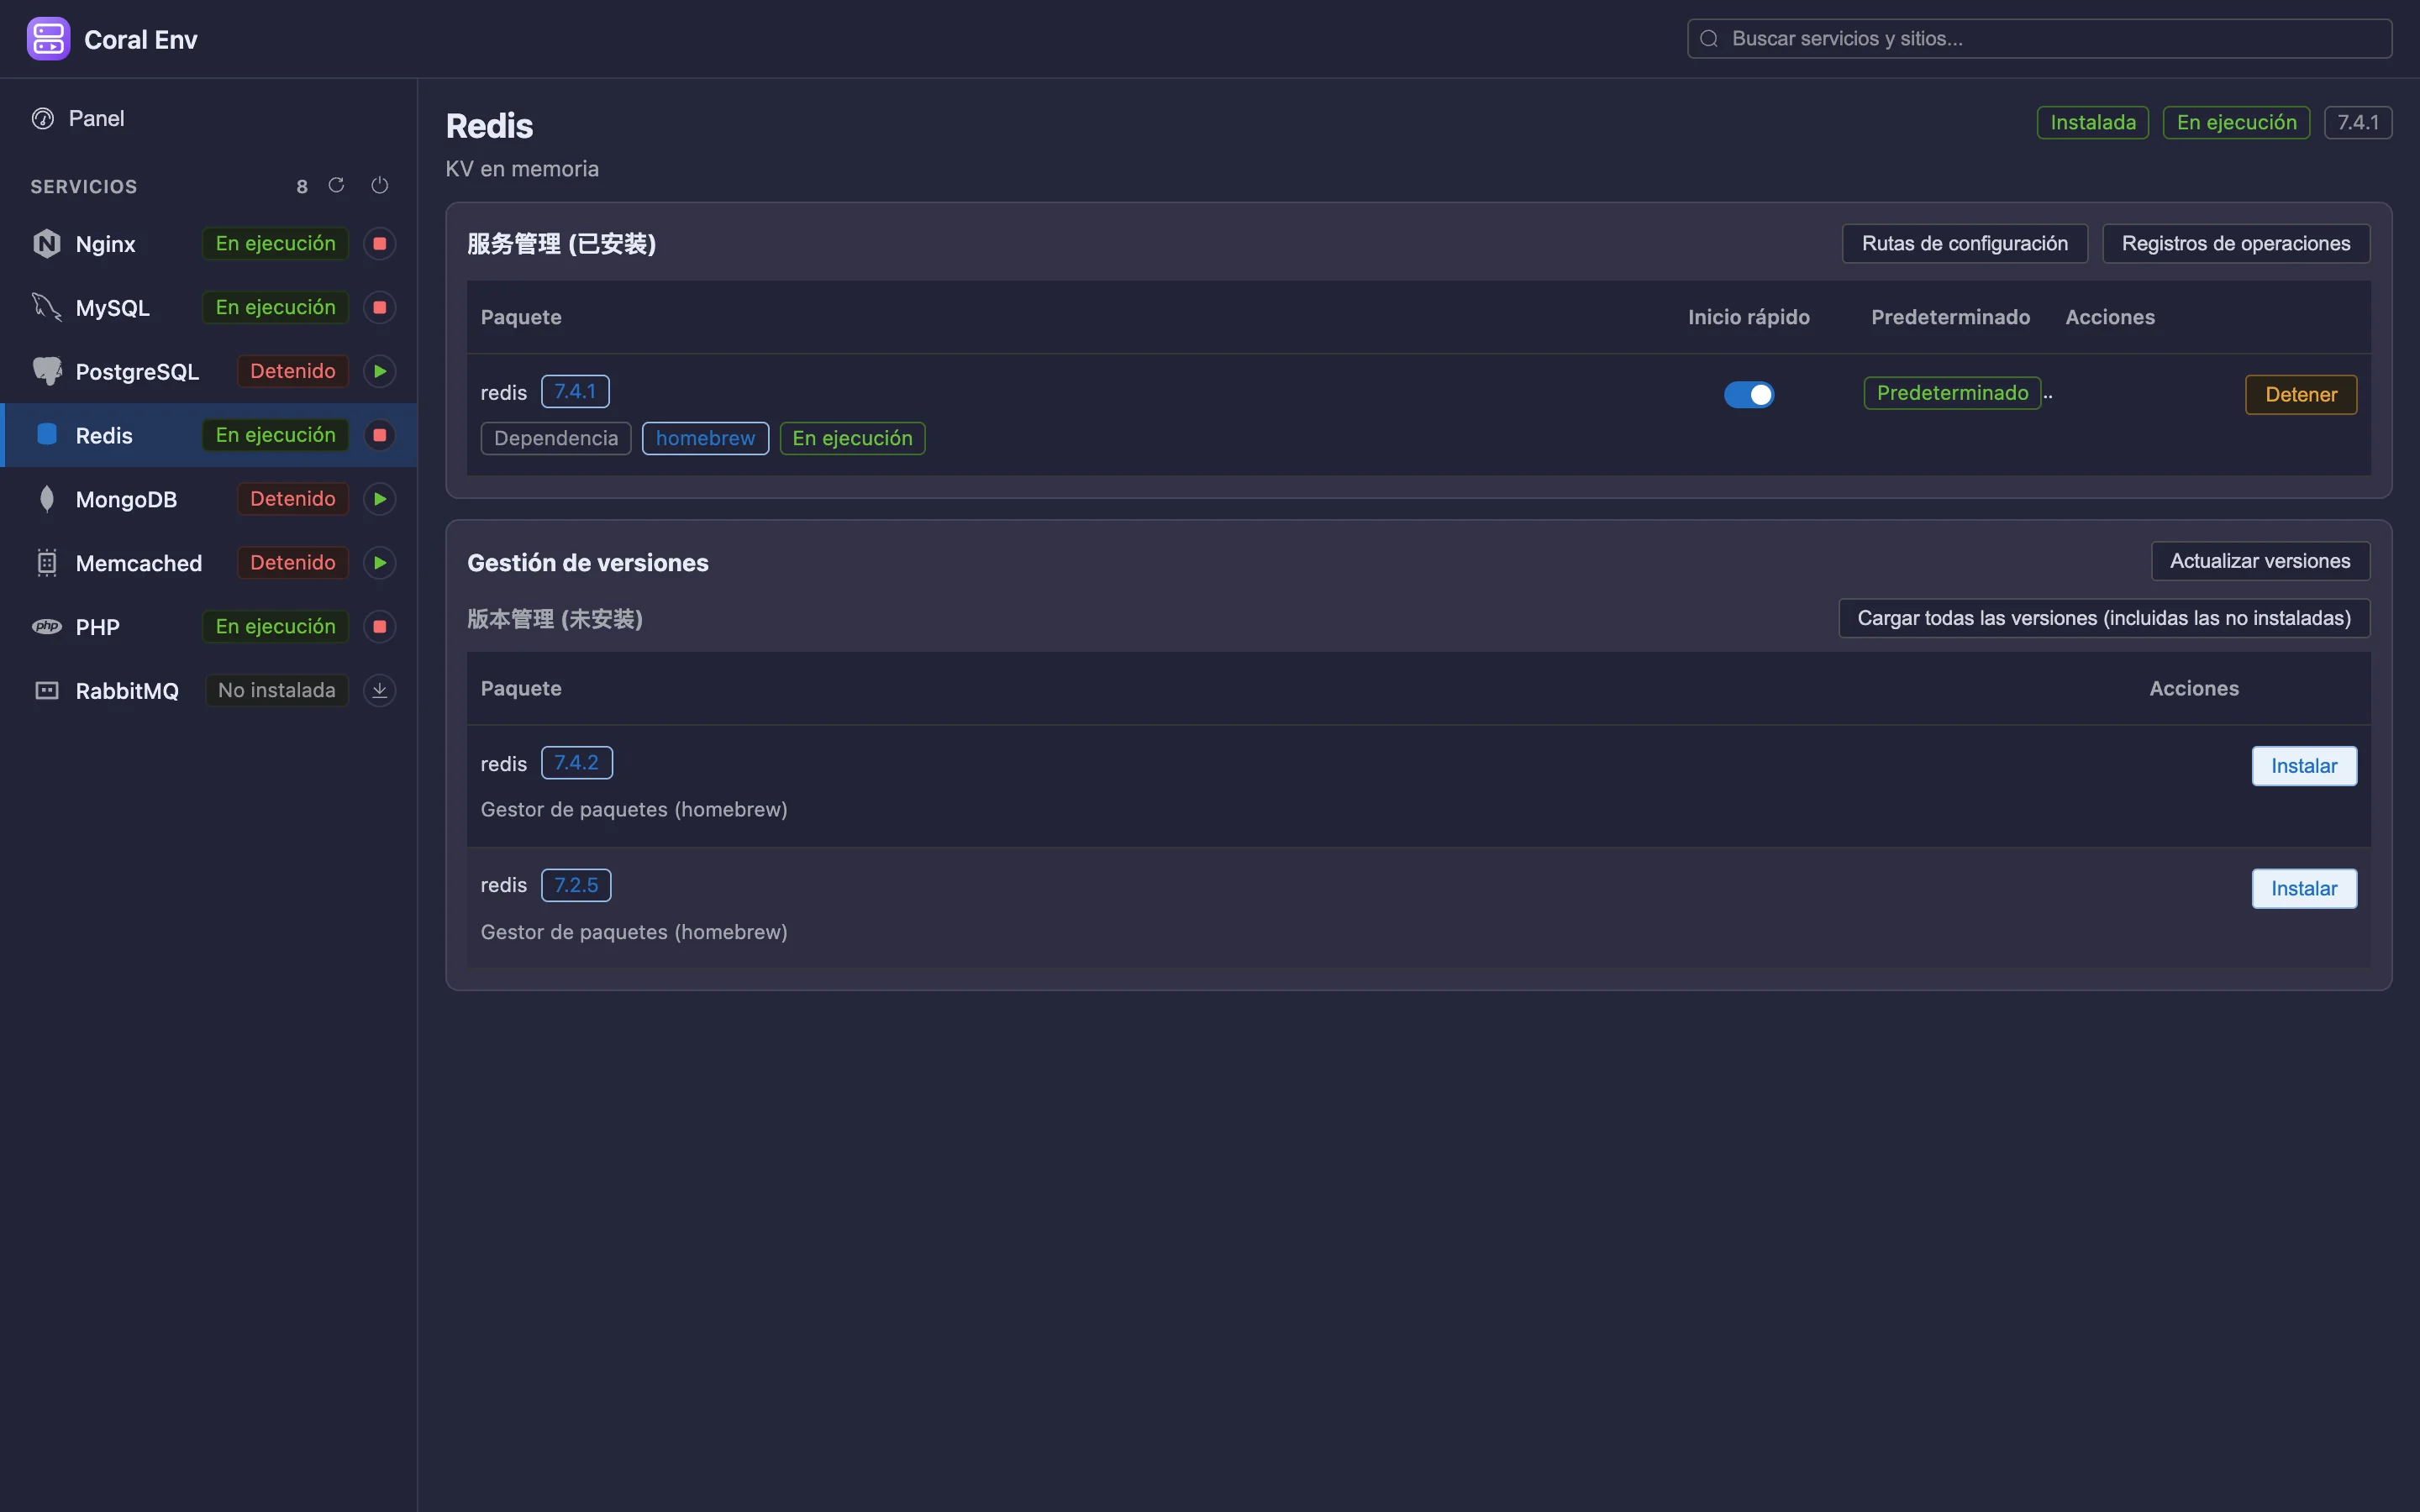
Task: Install redis version 7.4.2
Action: click(2303, 766)
